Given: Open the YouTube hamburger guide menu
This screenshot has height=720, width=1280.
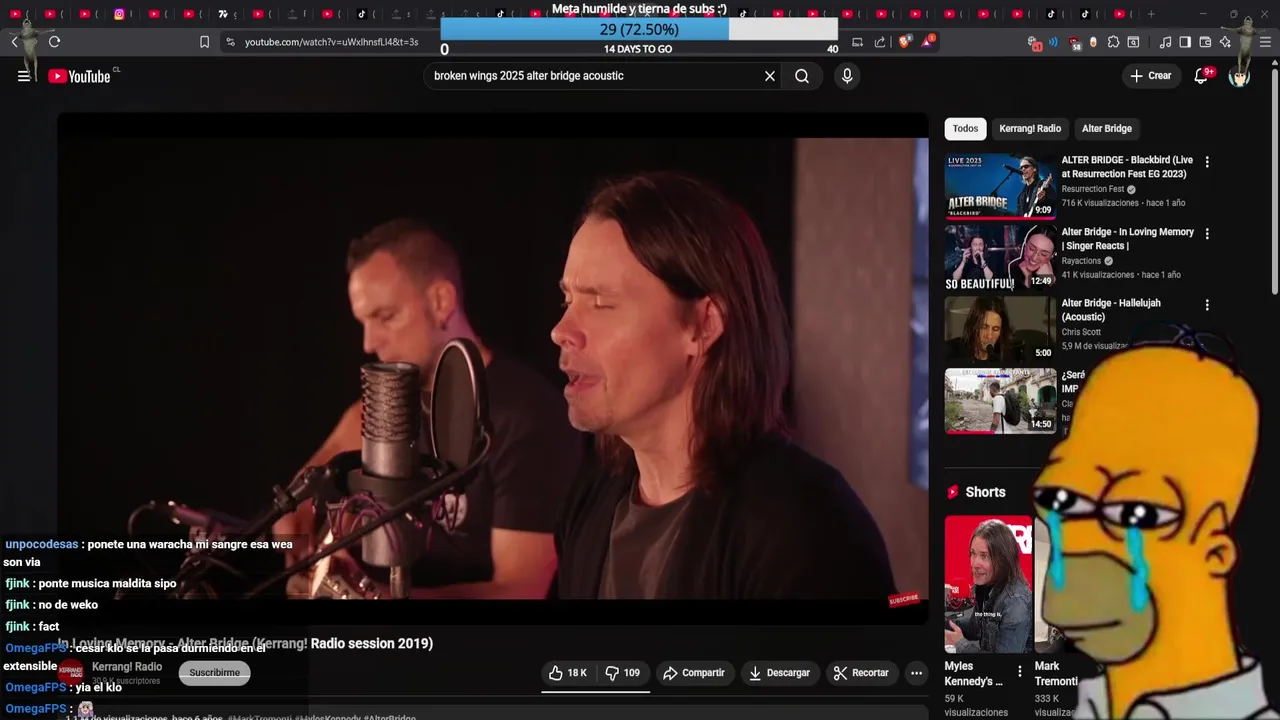Looking at the screenshot, I should 24,76.
